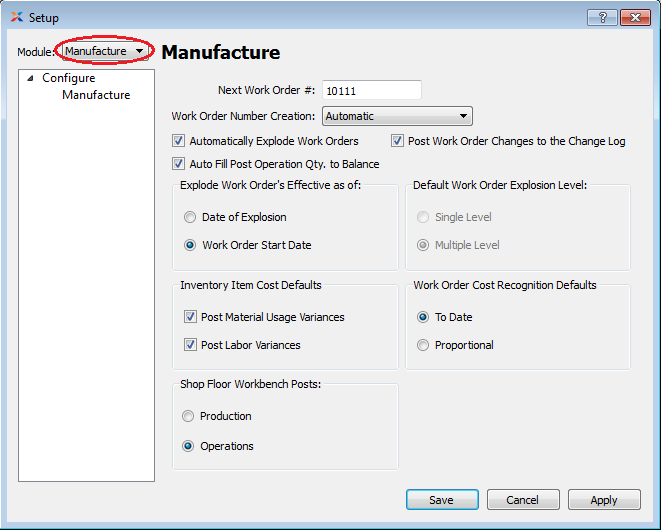Uncheck Post Work Order Changes to Change Log
This screenshot has width=661, height=530.
(x=398, y=141)
